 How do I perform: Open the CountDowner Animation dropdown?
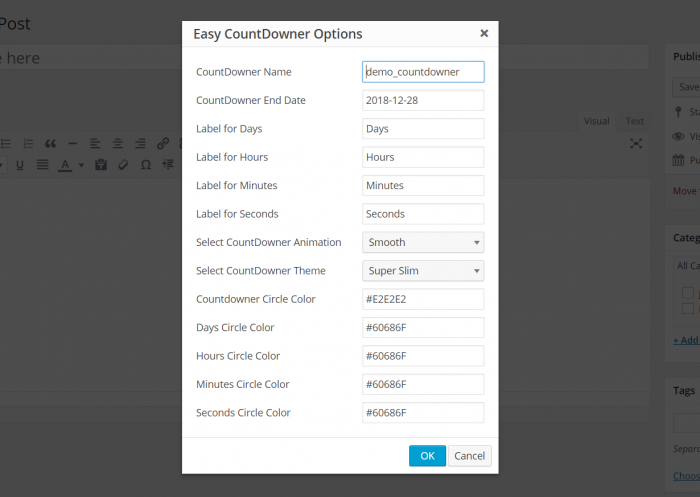point(423,242)
